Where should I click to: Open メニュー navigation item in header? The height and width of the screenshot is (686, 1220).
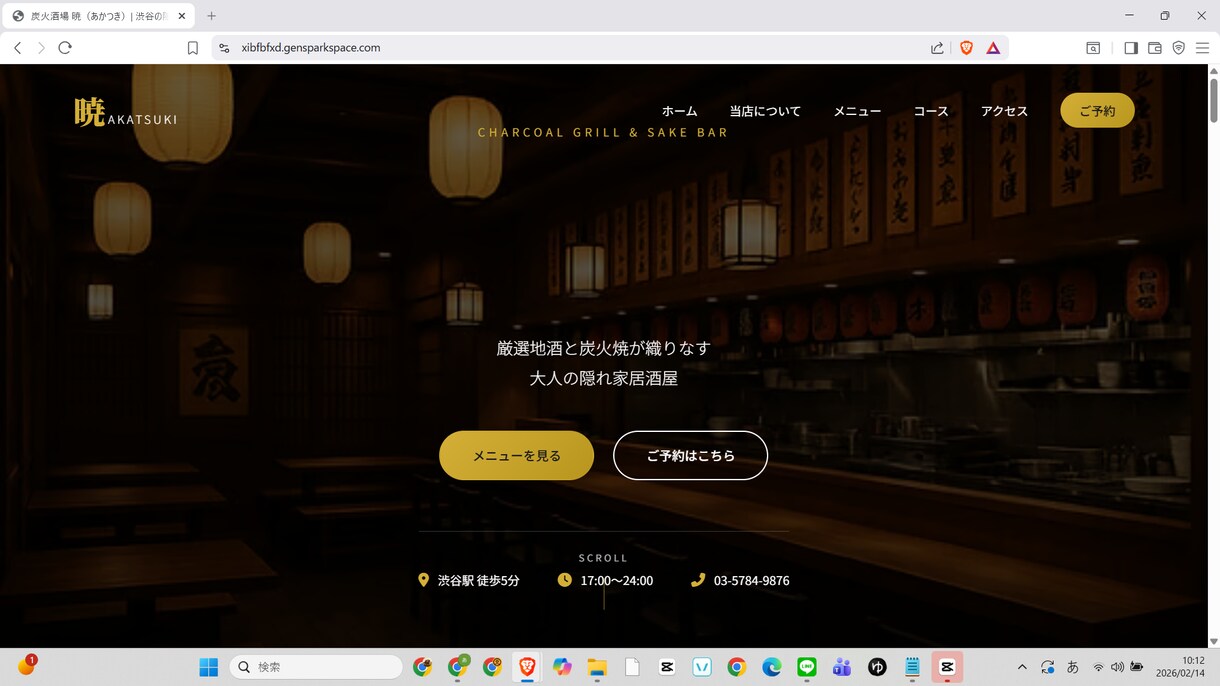pyautogui.click(x=857, y=111)
